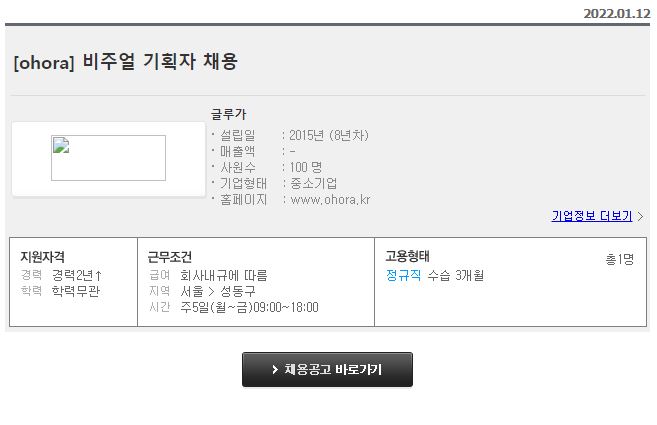Click the arrow icon on 채용공고 바로가기

[x=275, y=369]
